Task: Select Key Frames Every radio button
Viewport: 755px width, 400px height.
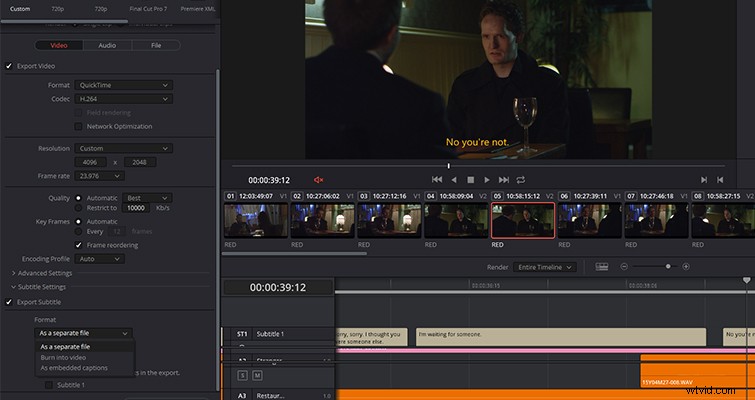Action: (78, 232)
